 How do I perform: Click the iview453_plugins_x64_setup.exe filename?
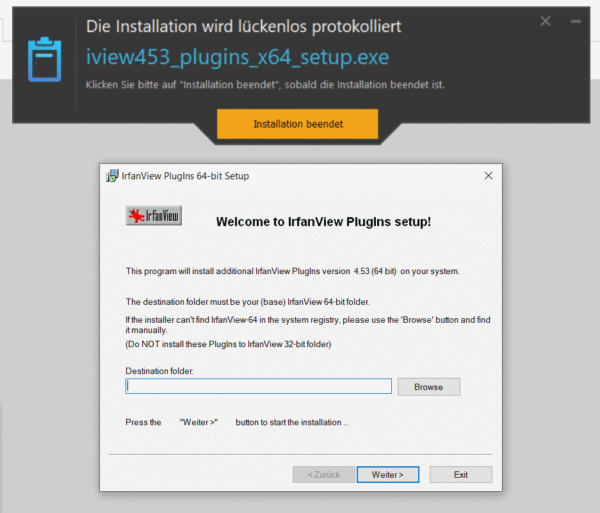237,57
